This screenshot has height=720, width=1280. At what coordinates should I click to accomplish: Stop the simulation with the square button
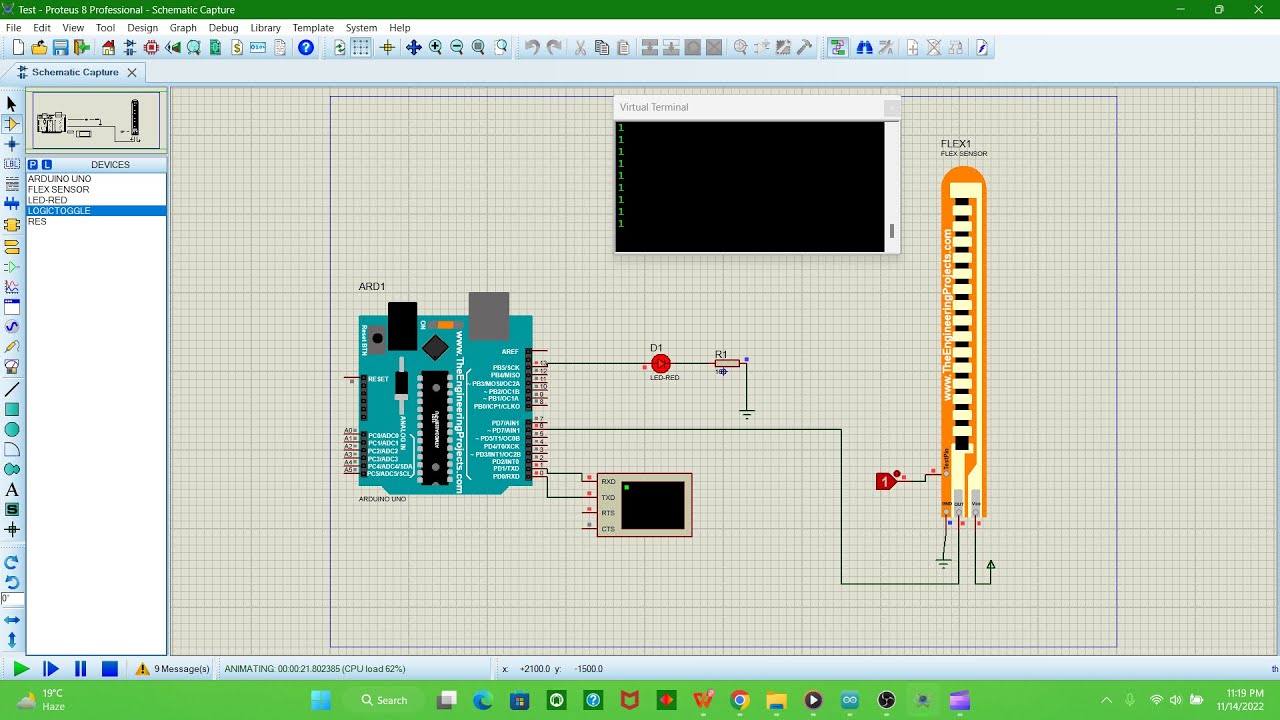click(x=110, y=669)
